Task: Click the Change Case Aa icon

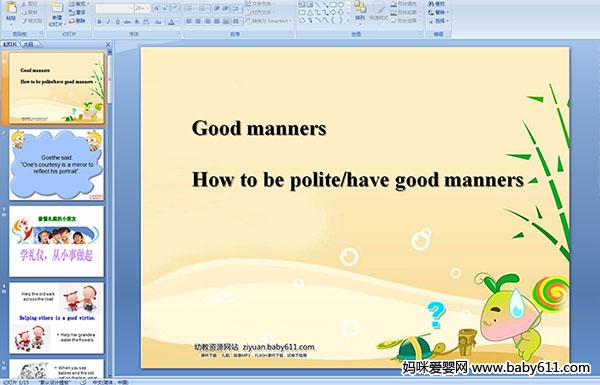Action: tap(158, 22)
